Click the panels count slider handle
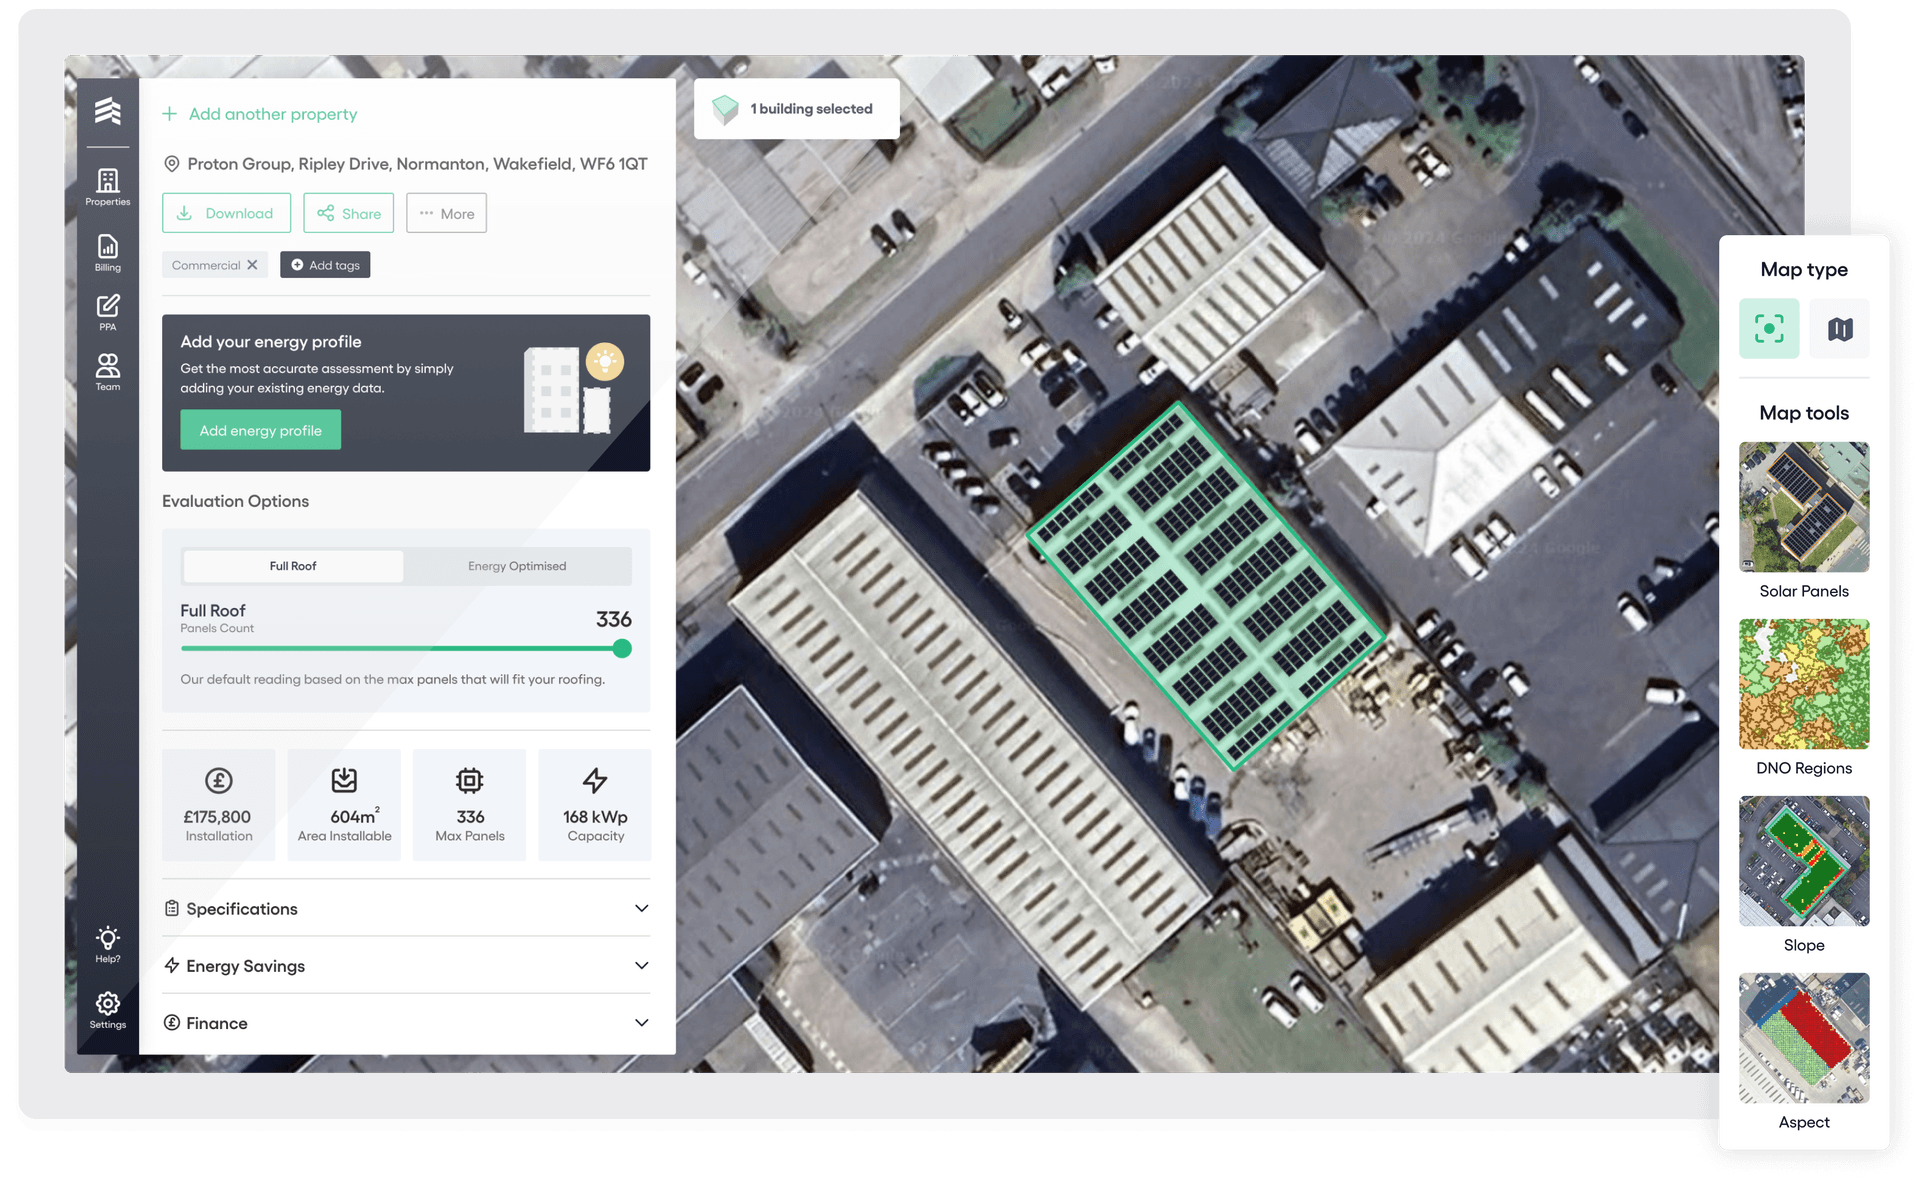 pos(622,648)
